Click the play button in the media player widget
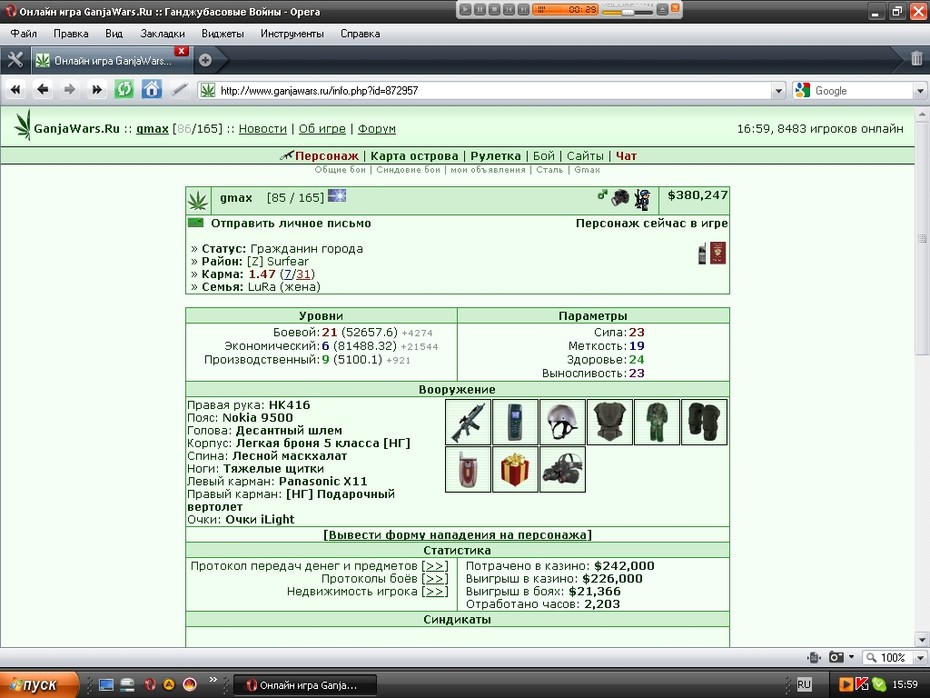Viewport: 930px width, 698px height. (x=465, y=9)
